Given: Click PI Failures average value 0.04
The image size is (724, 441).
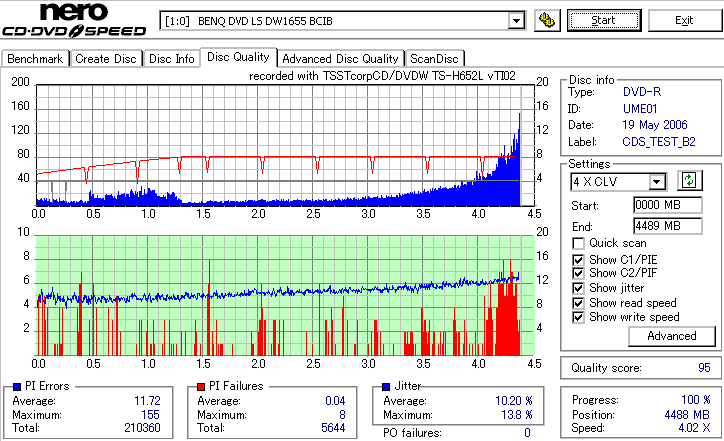Looking at the screenshot, I should pos(335,401).
